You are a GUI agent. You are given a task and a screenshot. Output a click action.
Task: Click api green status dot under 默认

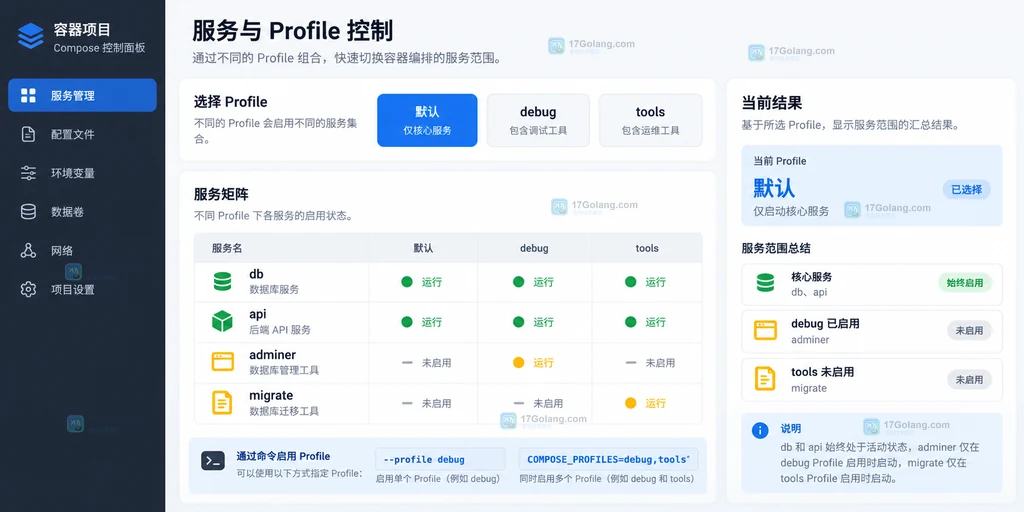(x=407, y=322)
